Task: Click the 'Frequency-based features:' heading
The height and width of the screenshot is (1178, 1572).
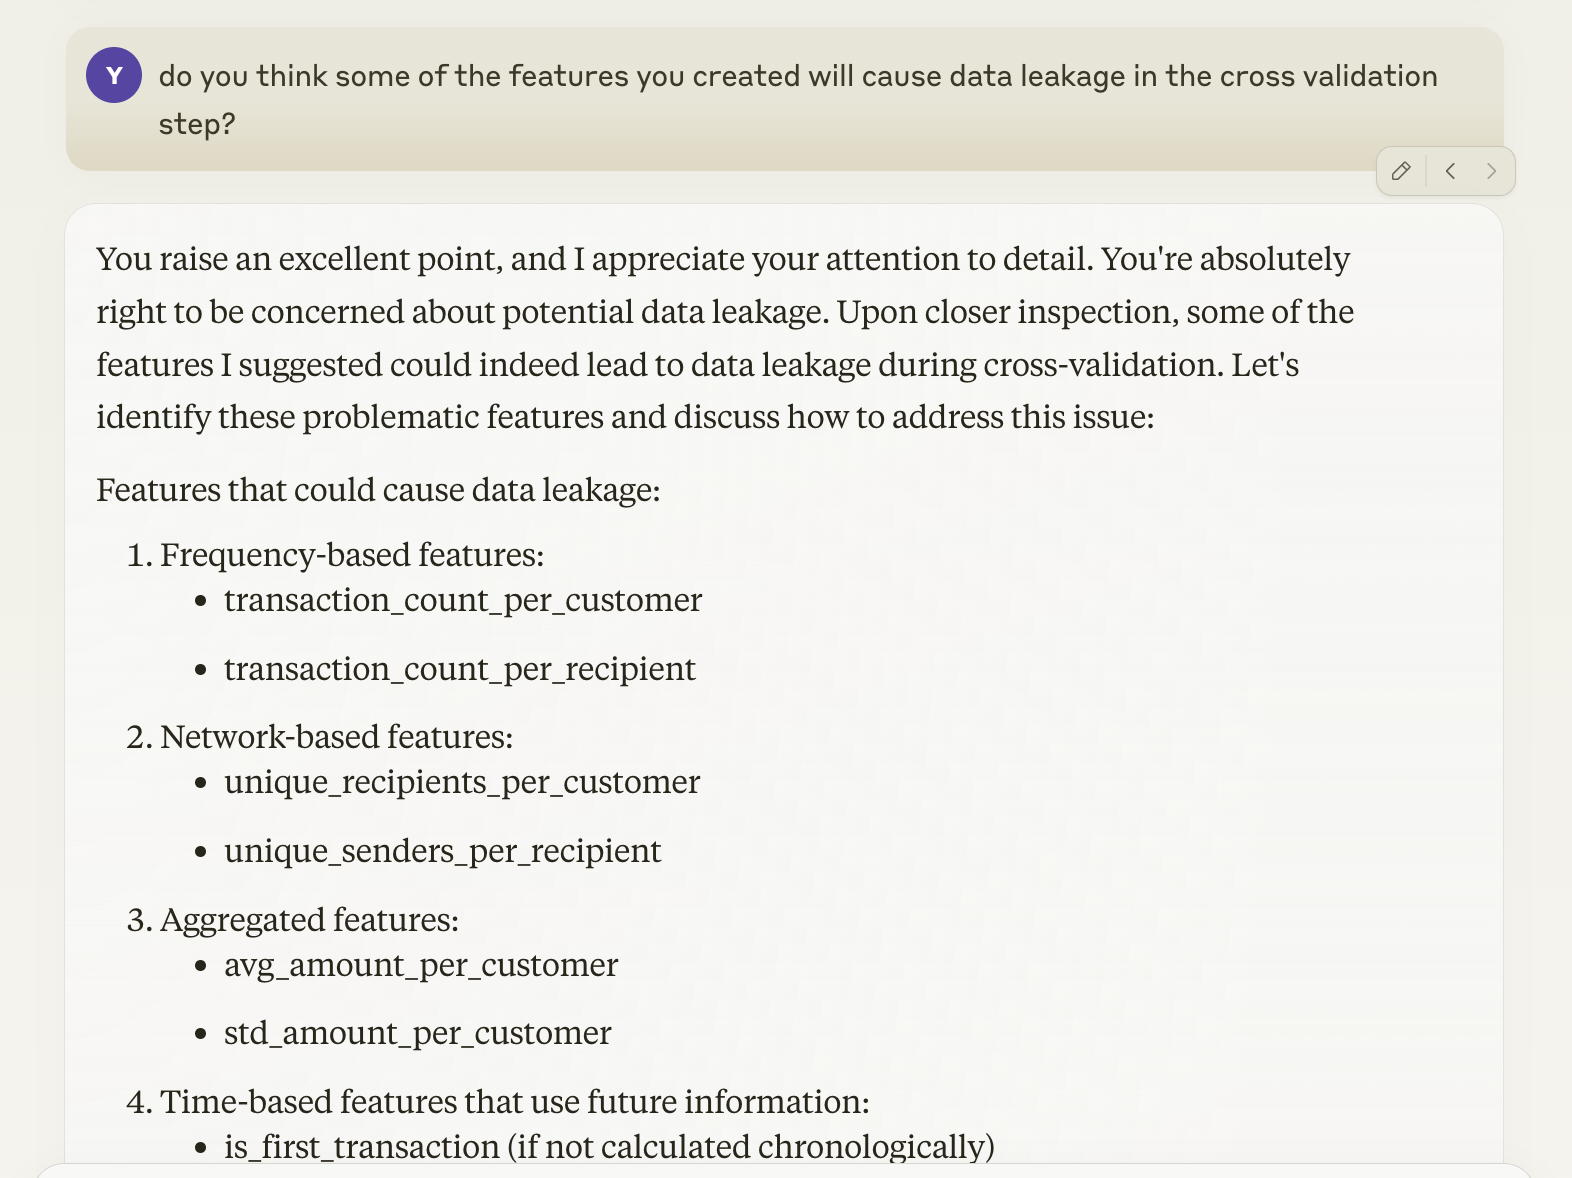Action: (352, 555)
